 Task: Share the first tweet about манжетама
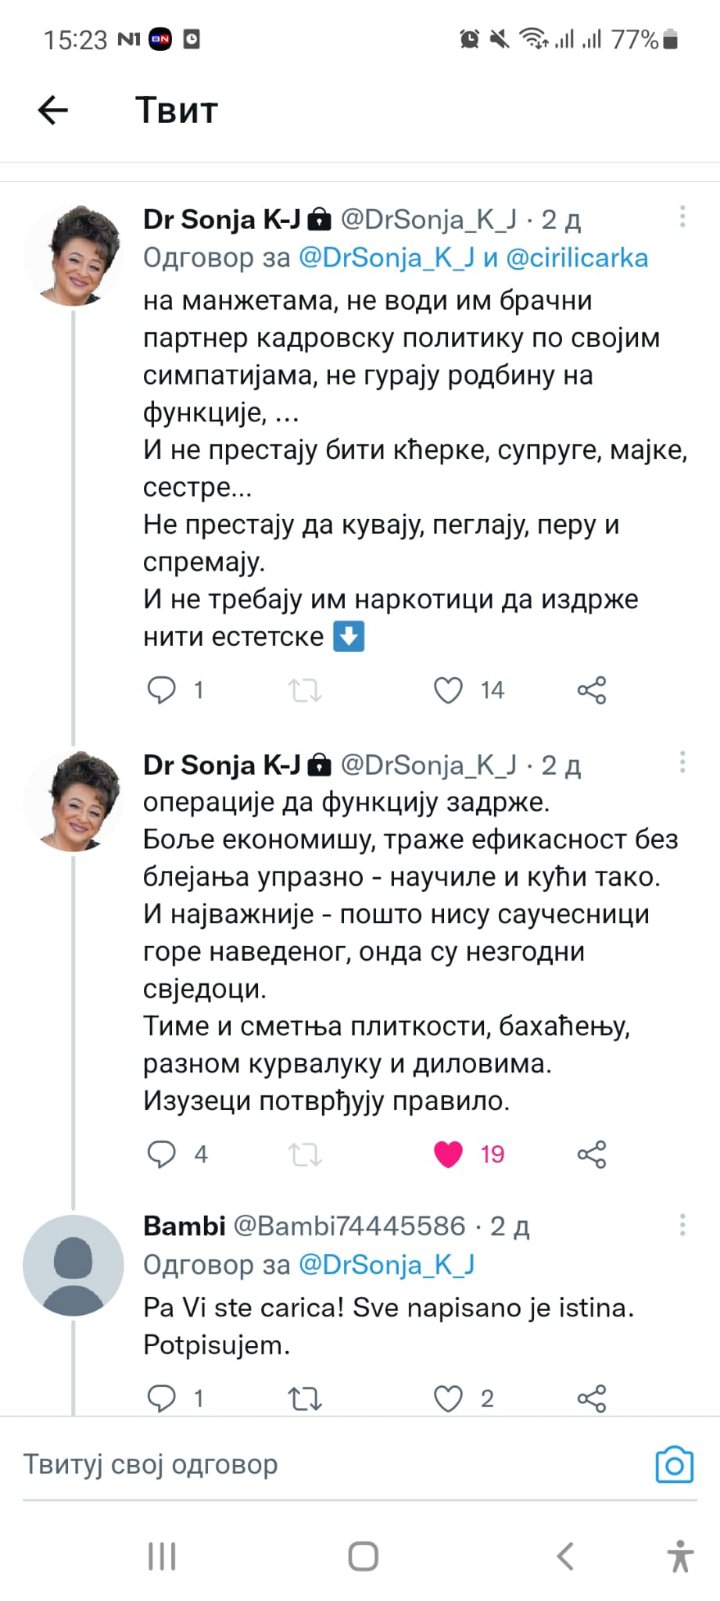point(591,690)
